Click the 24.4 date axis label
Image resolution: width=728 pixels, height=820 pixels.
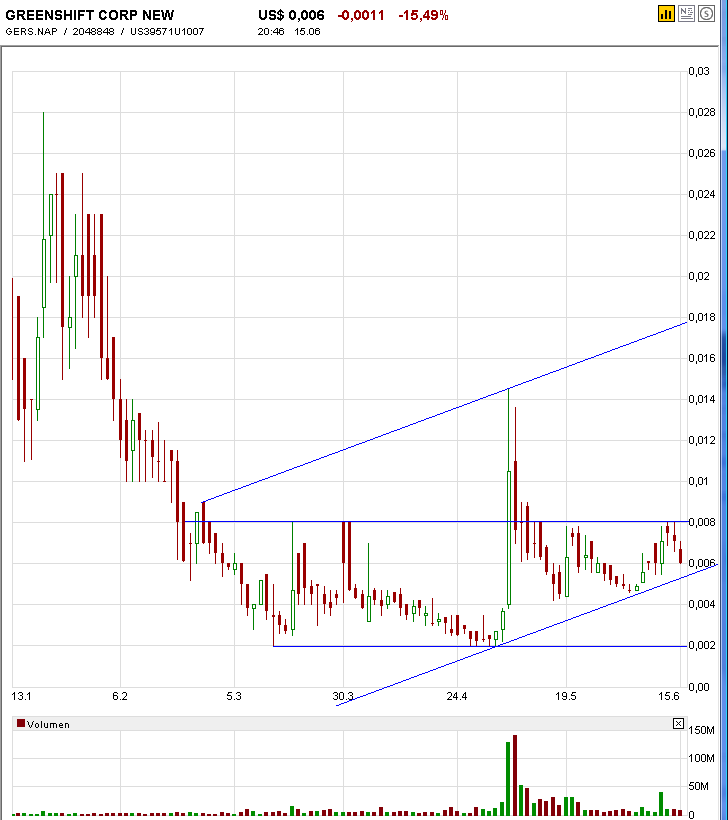tap(457, 696)
